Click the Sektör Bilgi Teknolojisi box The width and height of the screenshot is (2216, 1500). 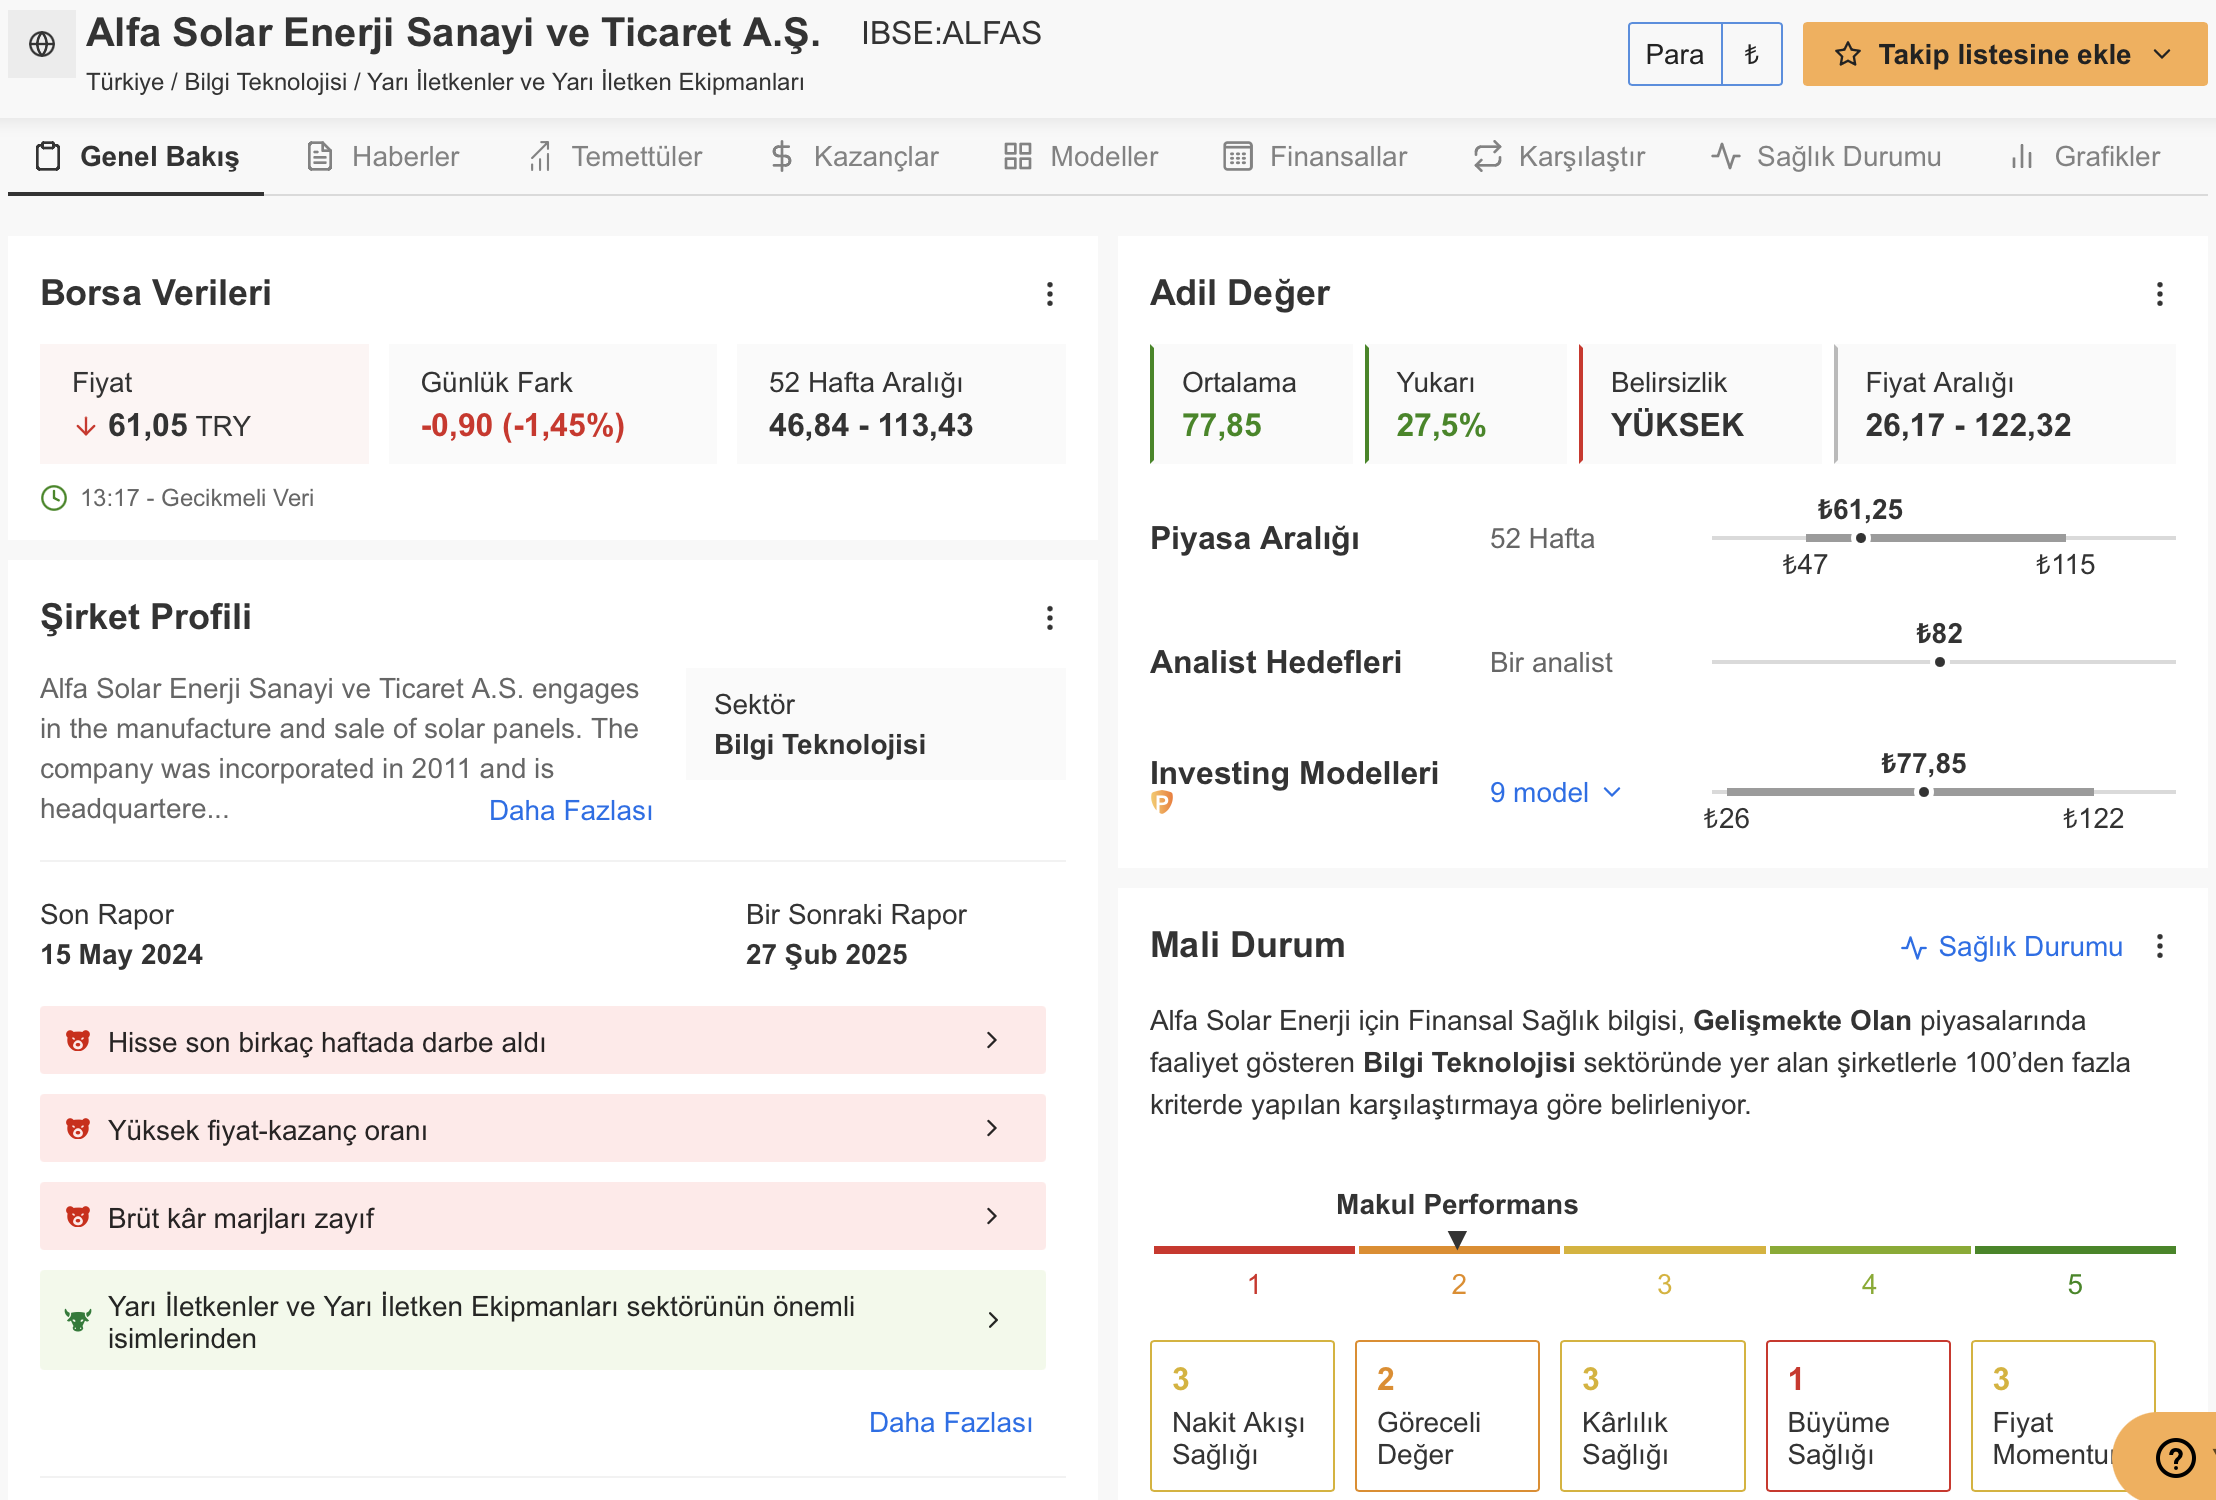click(876, 724)
